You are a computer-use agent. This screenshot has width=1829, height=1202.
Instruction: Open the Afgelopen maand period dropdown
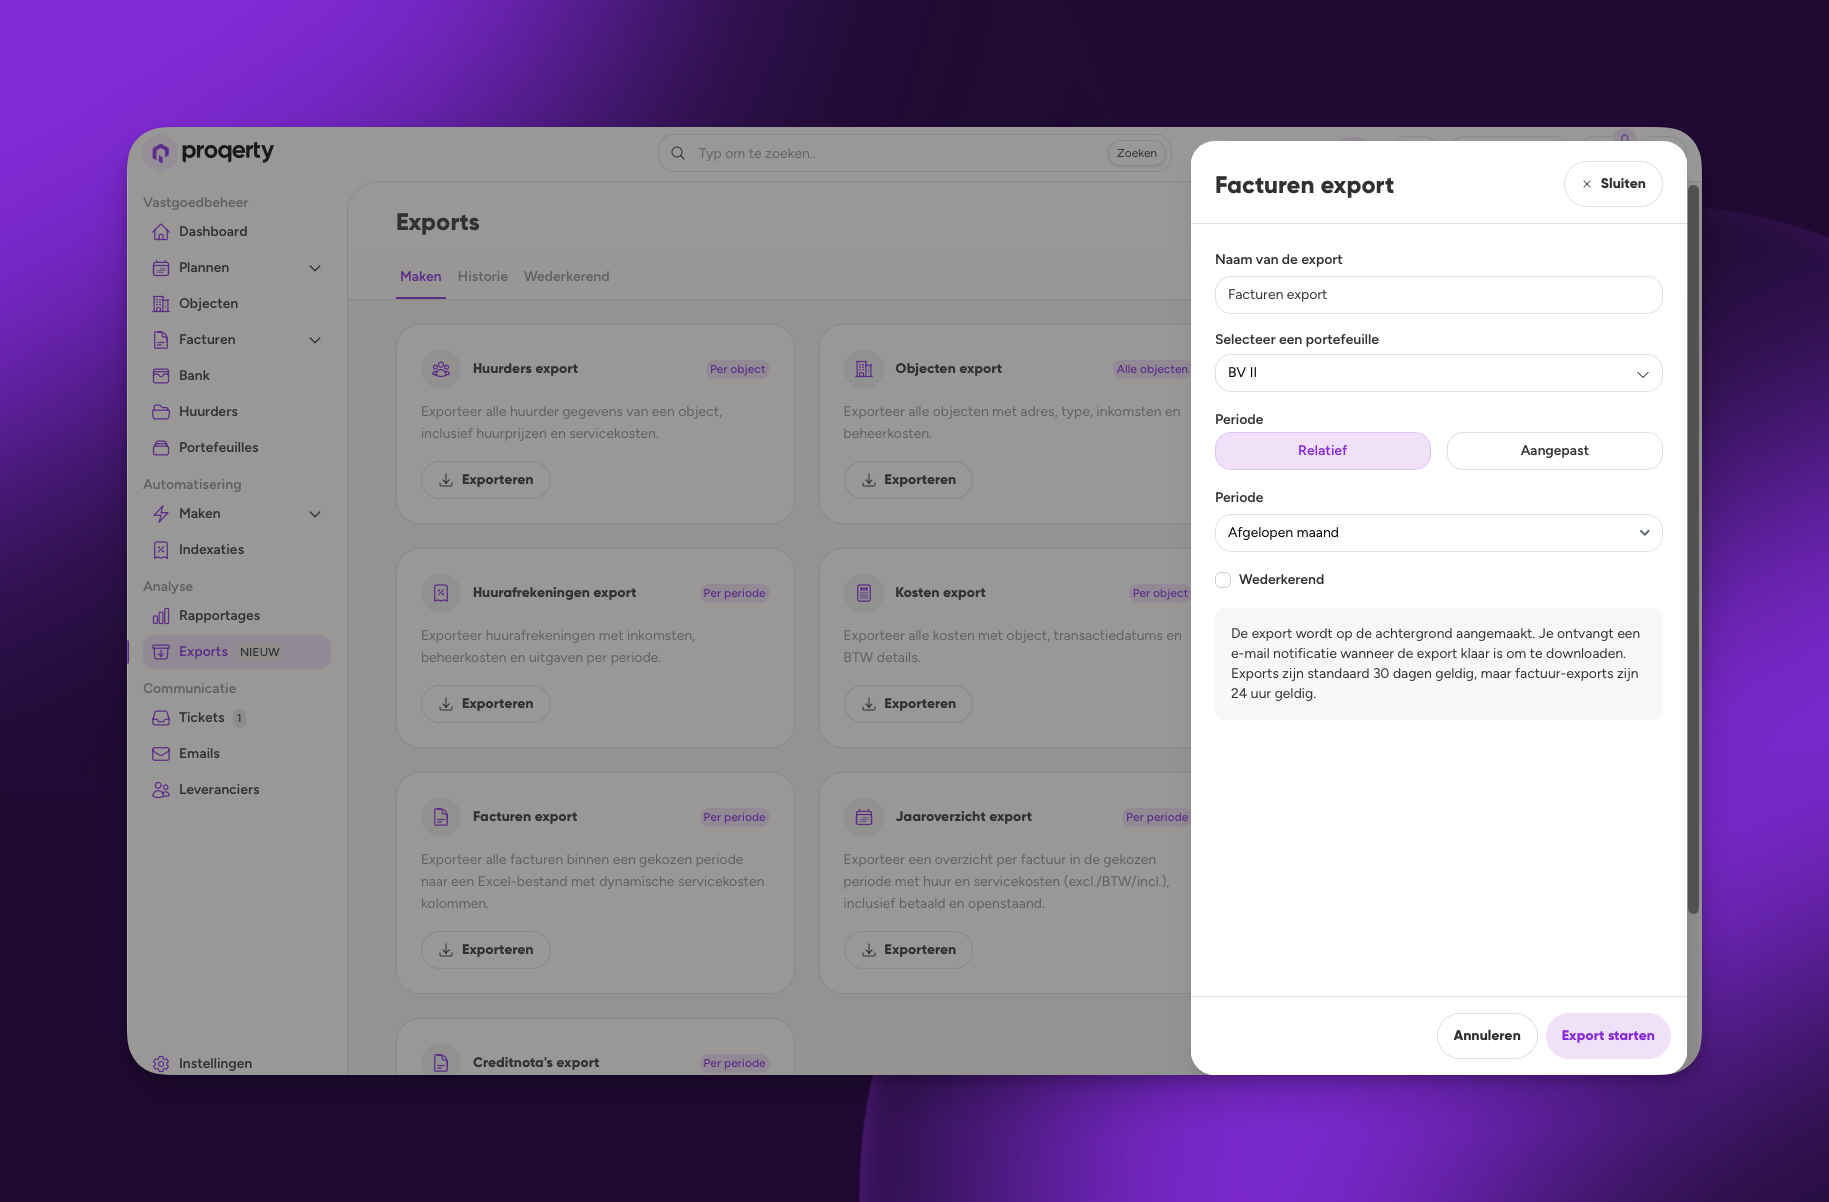1438,533
